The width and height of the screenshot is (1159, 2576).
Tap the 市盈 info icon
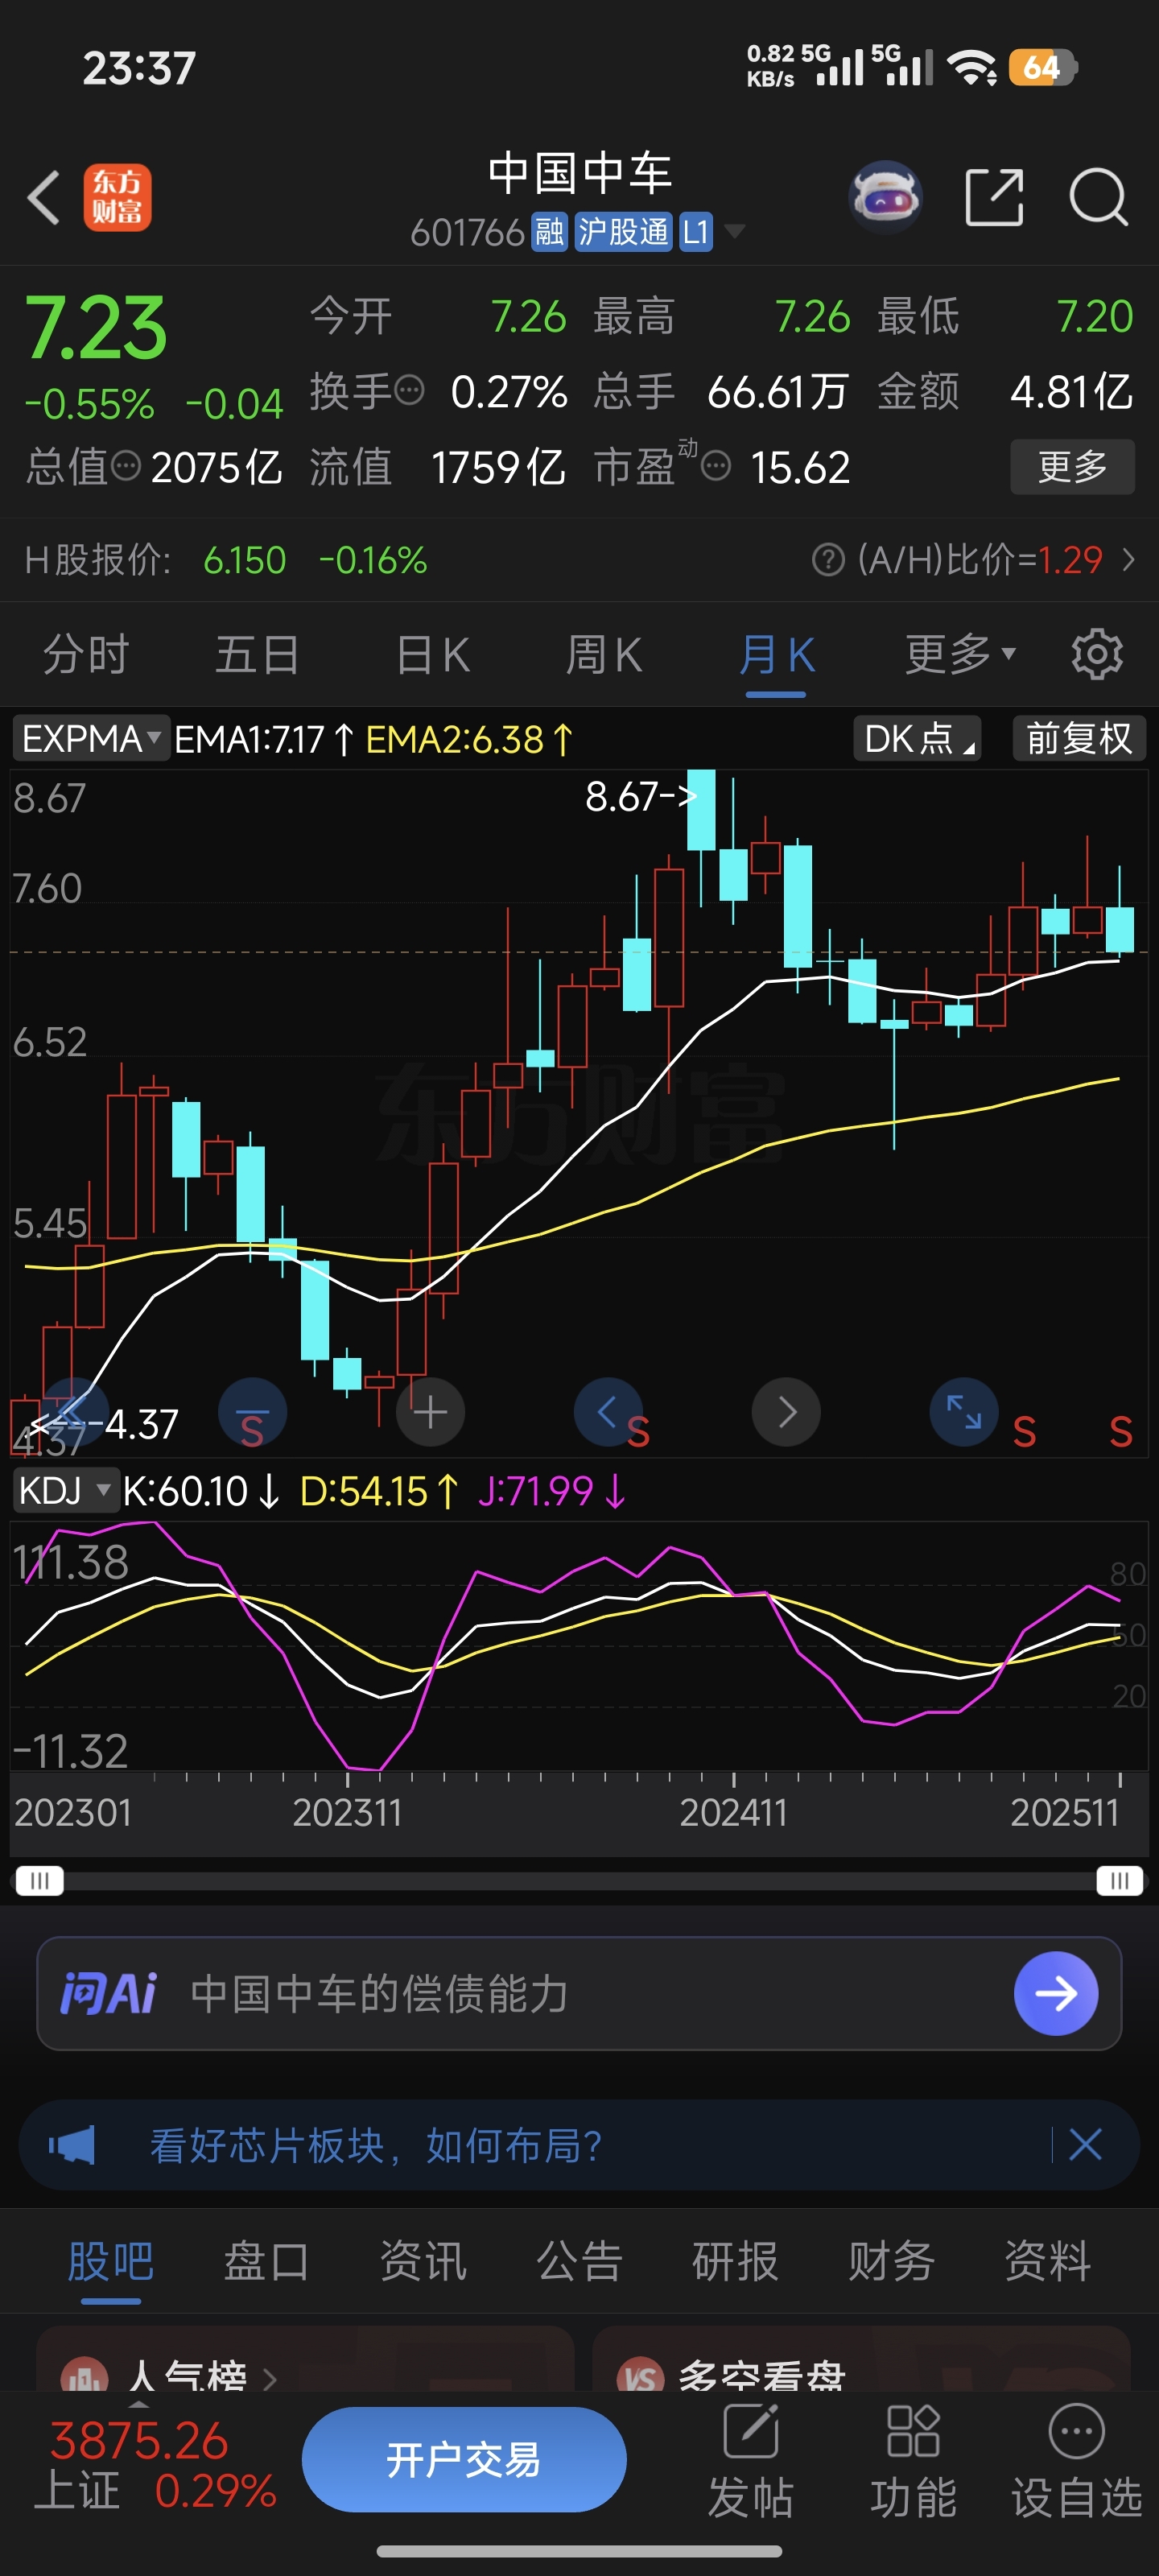(716, 466)
